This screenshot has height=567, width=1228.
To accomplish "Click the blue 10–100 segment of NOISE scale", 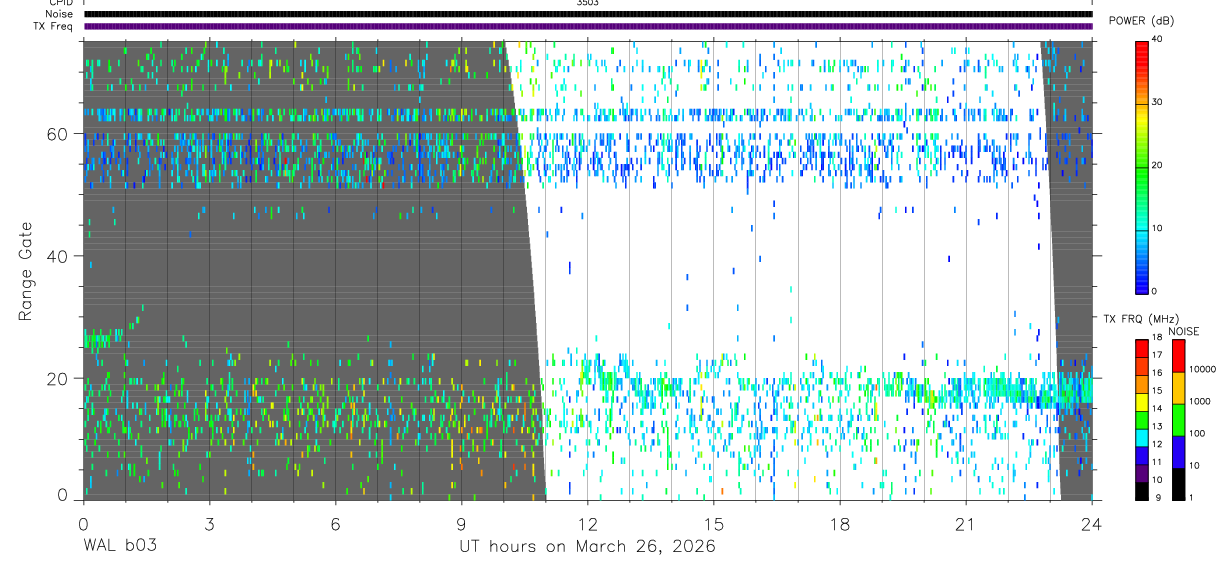I will point(1178,452).
